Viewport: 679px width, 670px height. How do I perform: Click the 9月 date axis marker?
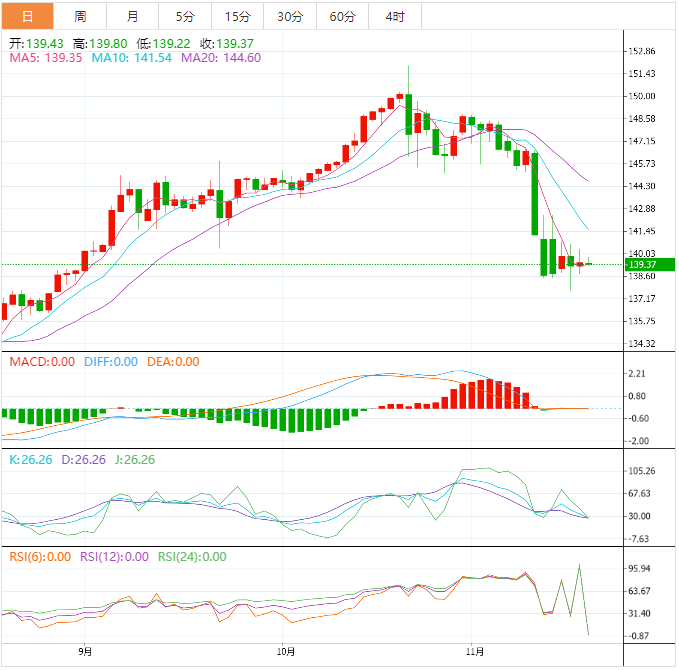click(x=89, y=652)
